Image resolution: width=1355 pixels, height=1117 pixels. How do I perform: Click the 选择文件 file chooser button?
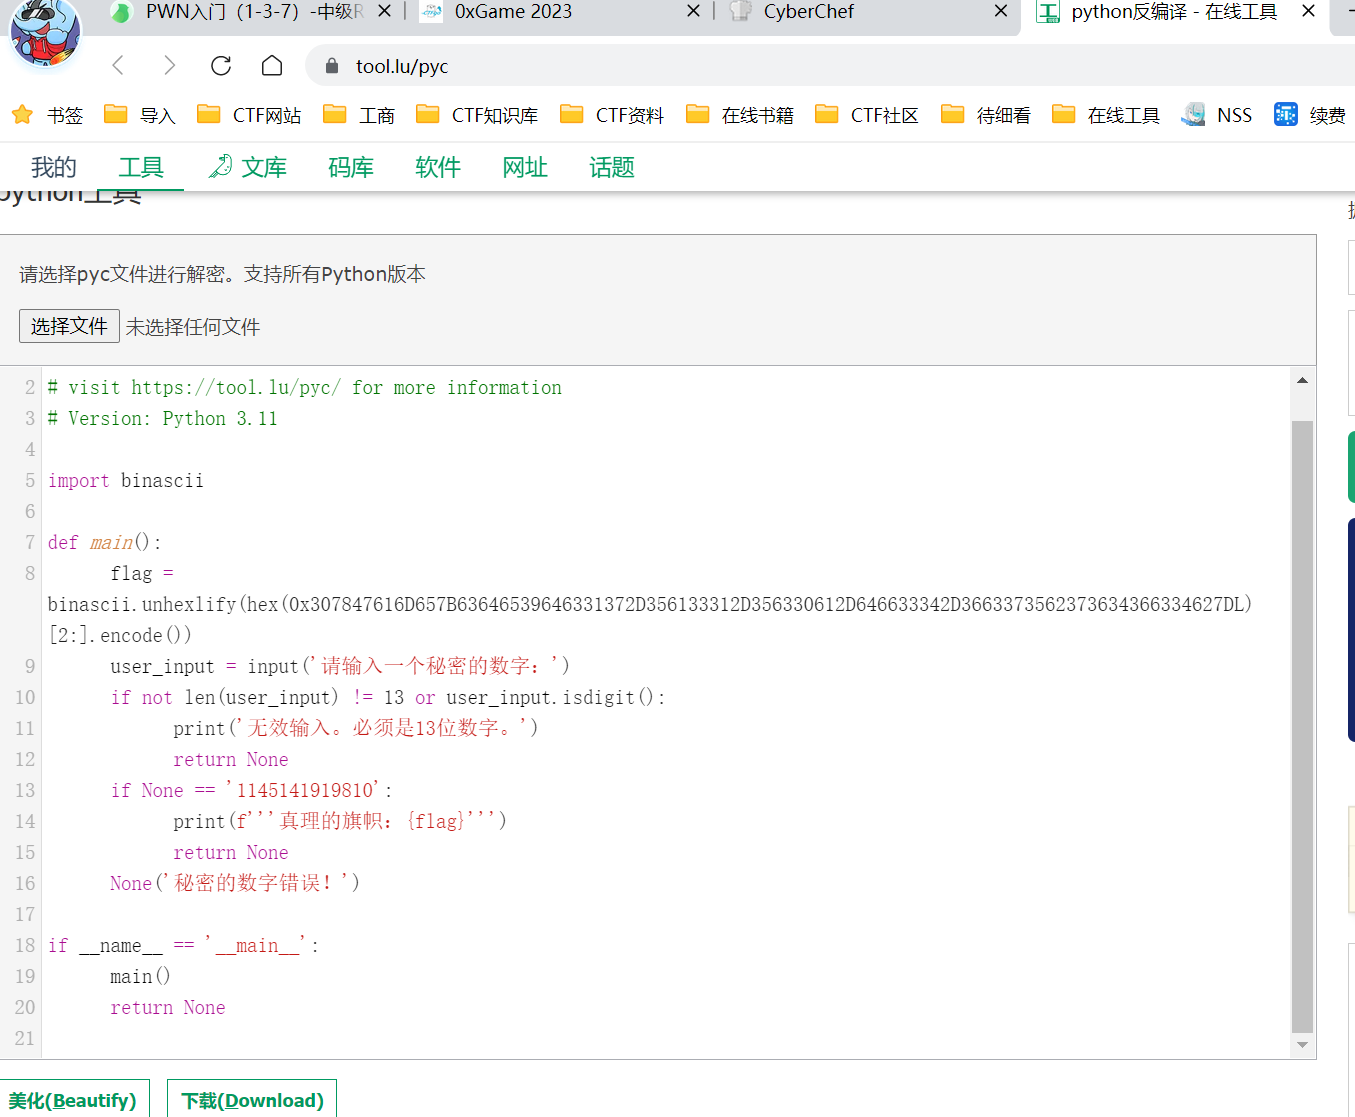[x=69, y=326]
